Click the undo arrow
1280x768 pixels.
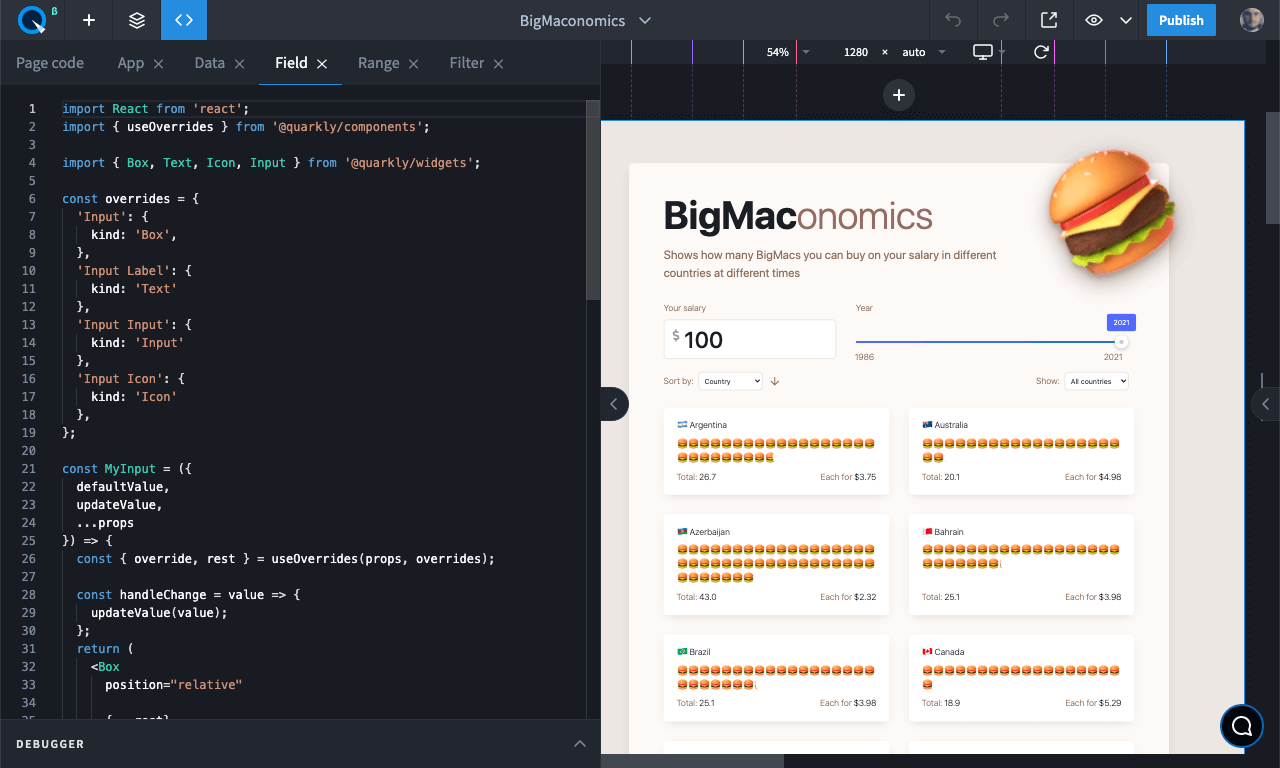coord(953,20)
